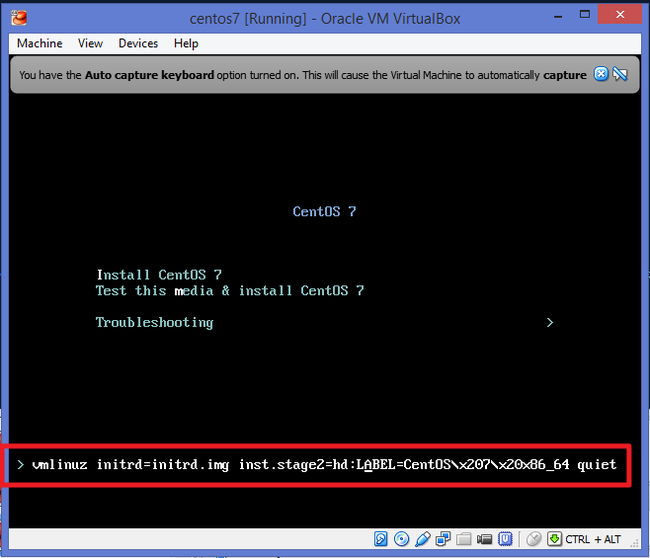Screen dimensions: 650x558
Task: Click the optical disc status icon
Action: [401, 539]
